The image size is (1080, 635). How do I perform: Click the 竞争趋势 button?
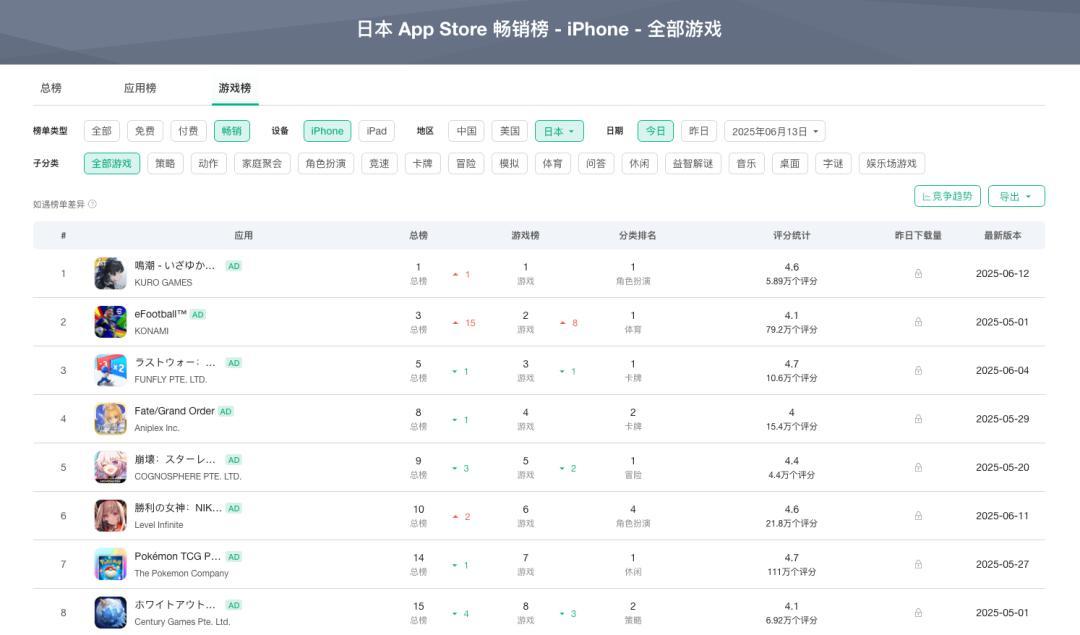point(947,196)
